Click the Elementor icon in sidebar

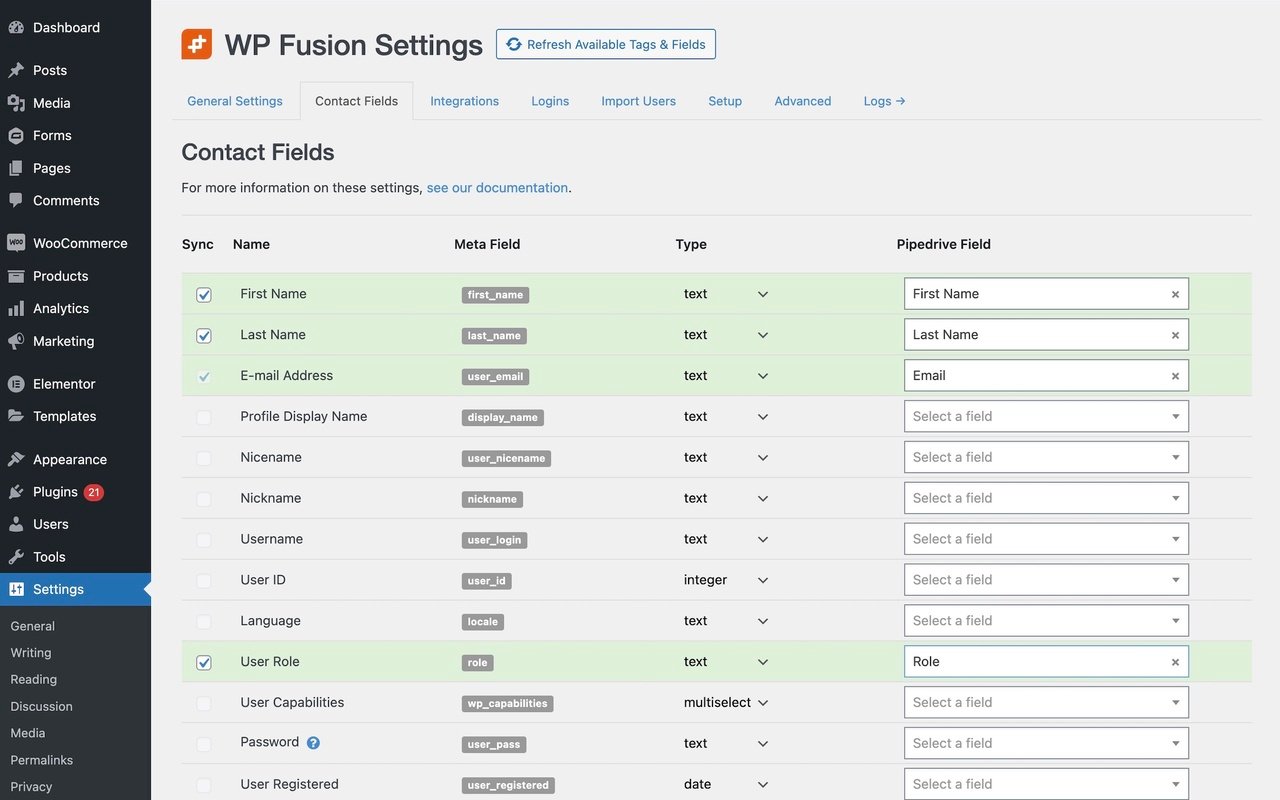tap(16, 384)
